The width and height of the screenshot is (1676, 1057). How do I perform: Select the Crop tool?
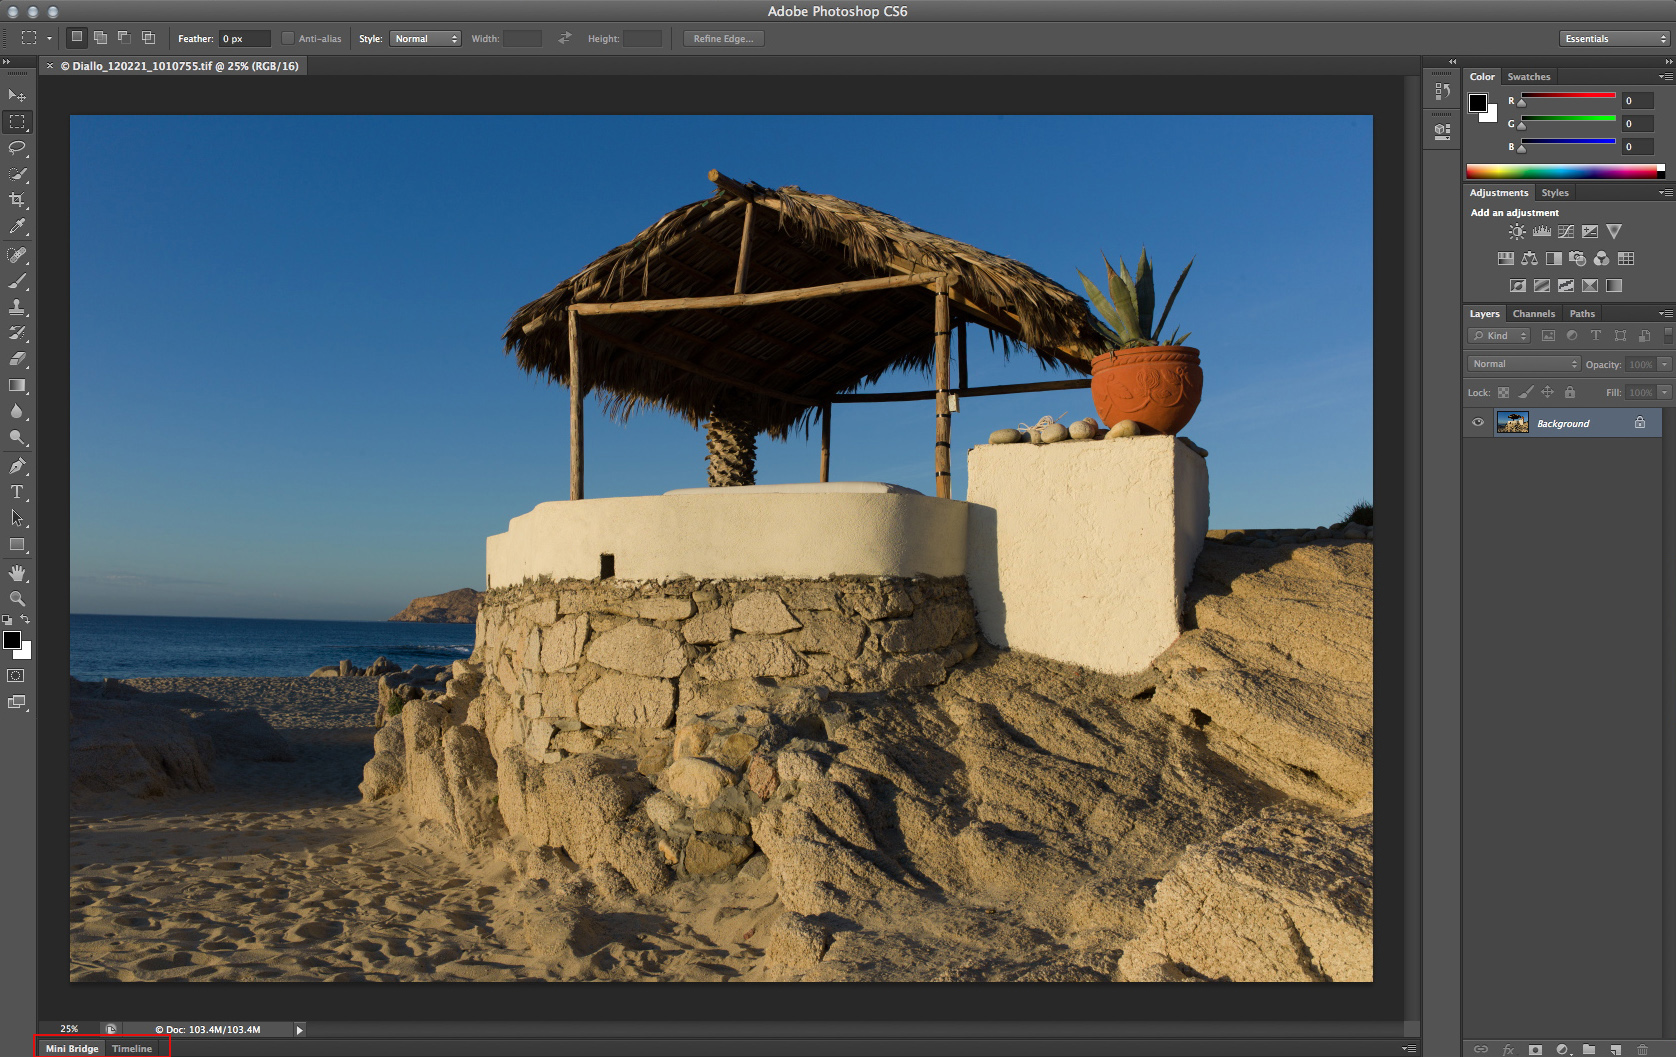17,200
